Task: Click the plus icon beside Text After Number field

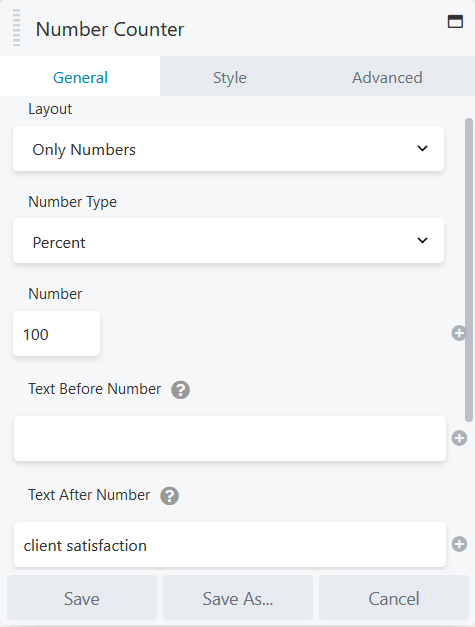Action: [x=459, y=544]
